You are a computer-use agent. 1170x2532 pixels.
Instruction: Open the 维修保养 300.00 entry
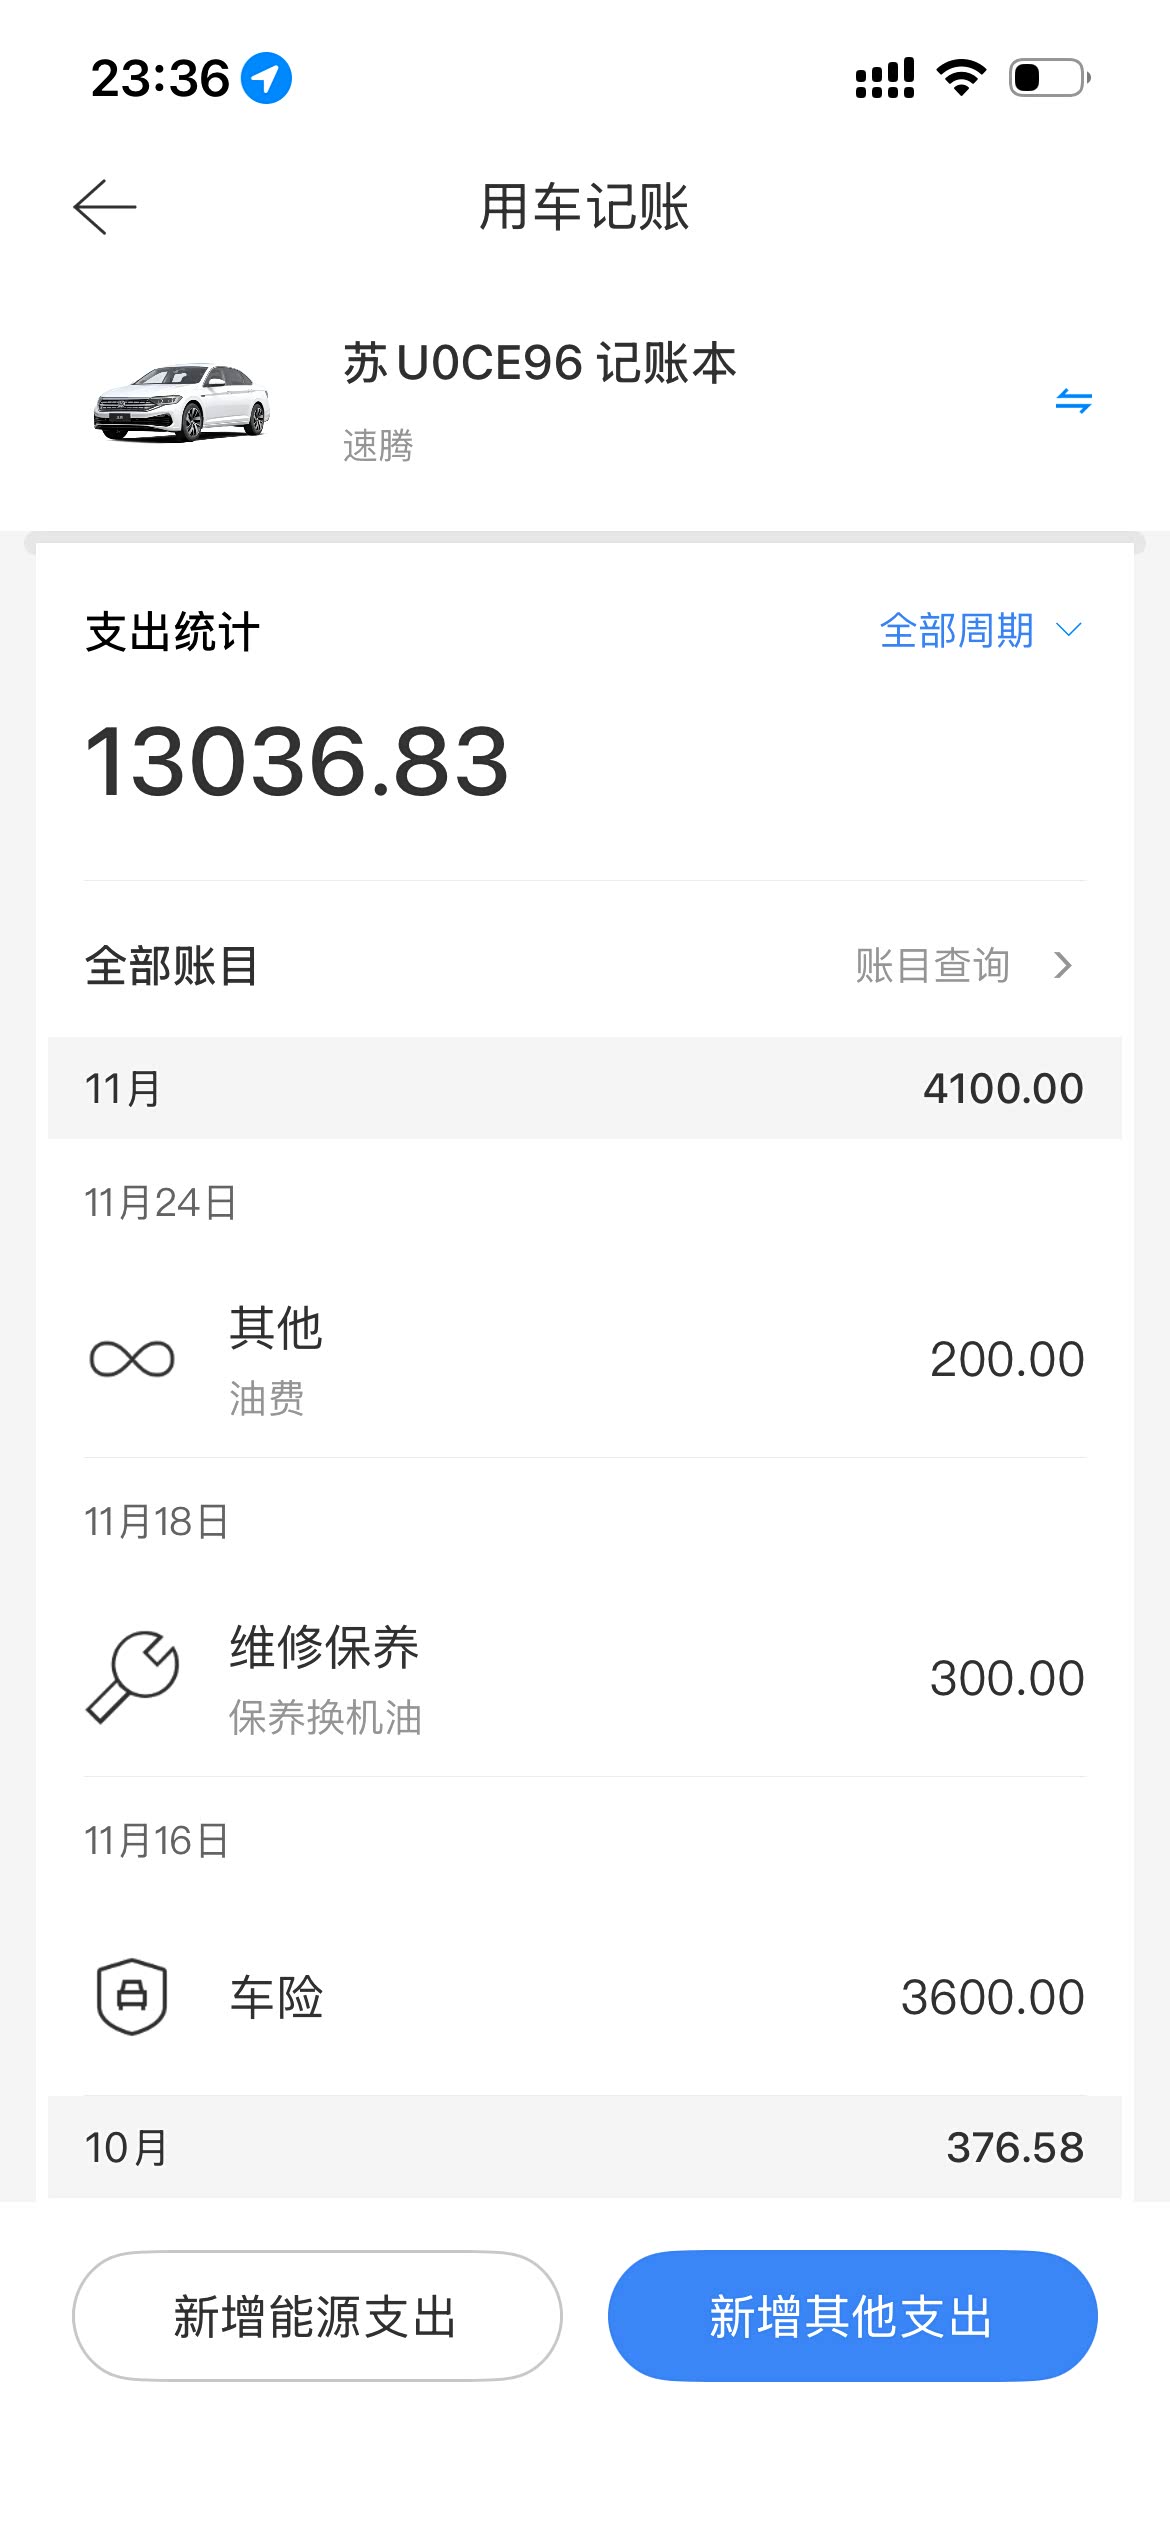point(585,1677)
